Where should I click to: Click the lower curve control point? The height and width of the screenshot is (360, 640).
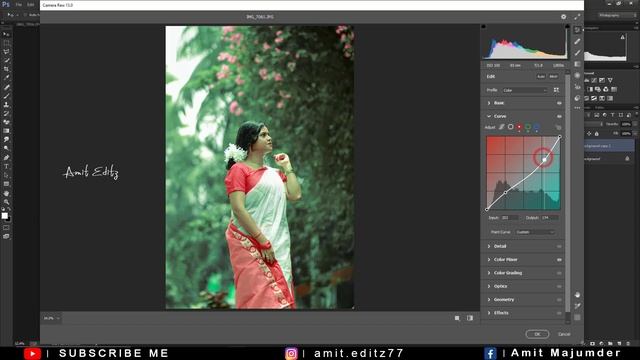(505, 192)
